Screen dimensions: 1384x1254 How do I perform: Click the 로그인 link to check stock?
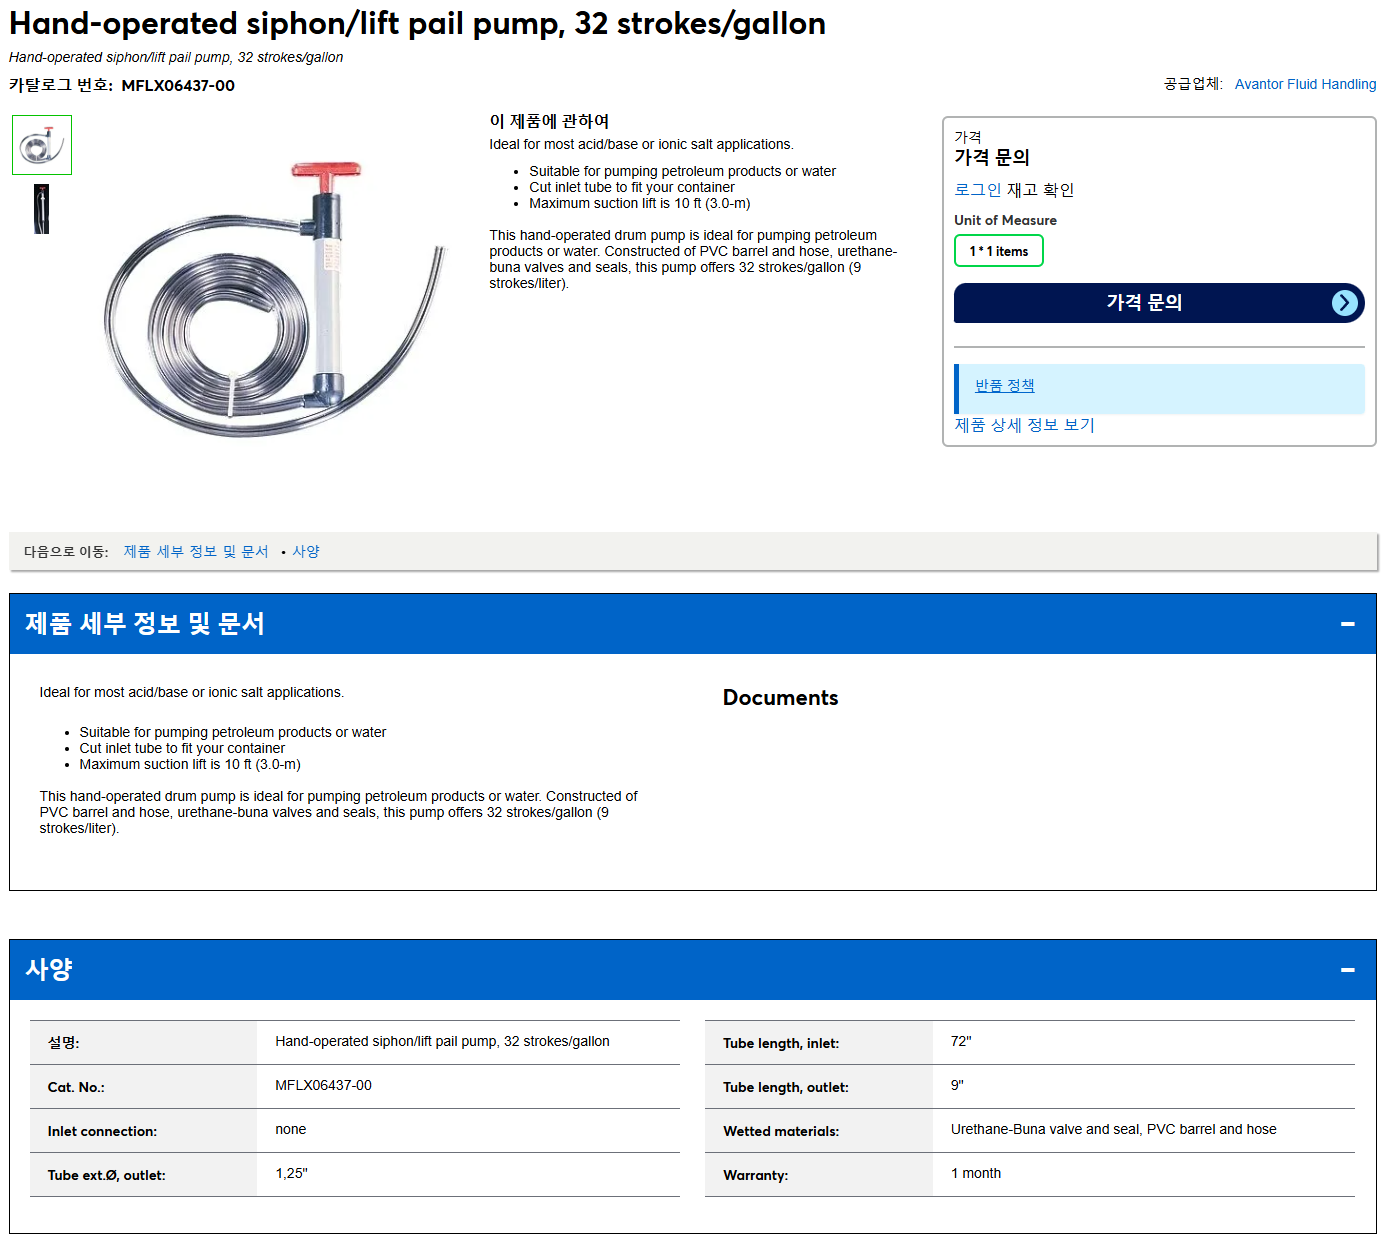(x=977, y=190)
